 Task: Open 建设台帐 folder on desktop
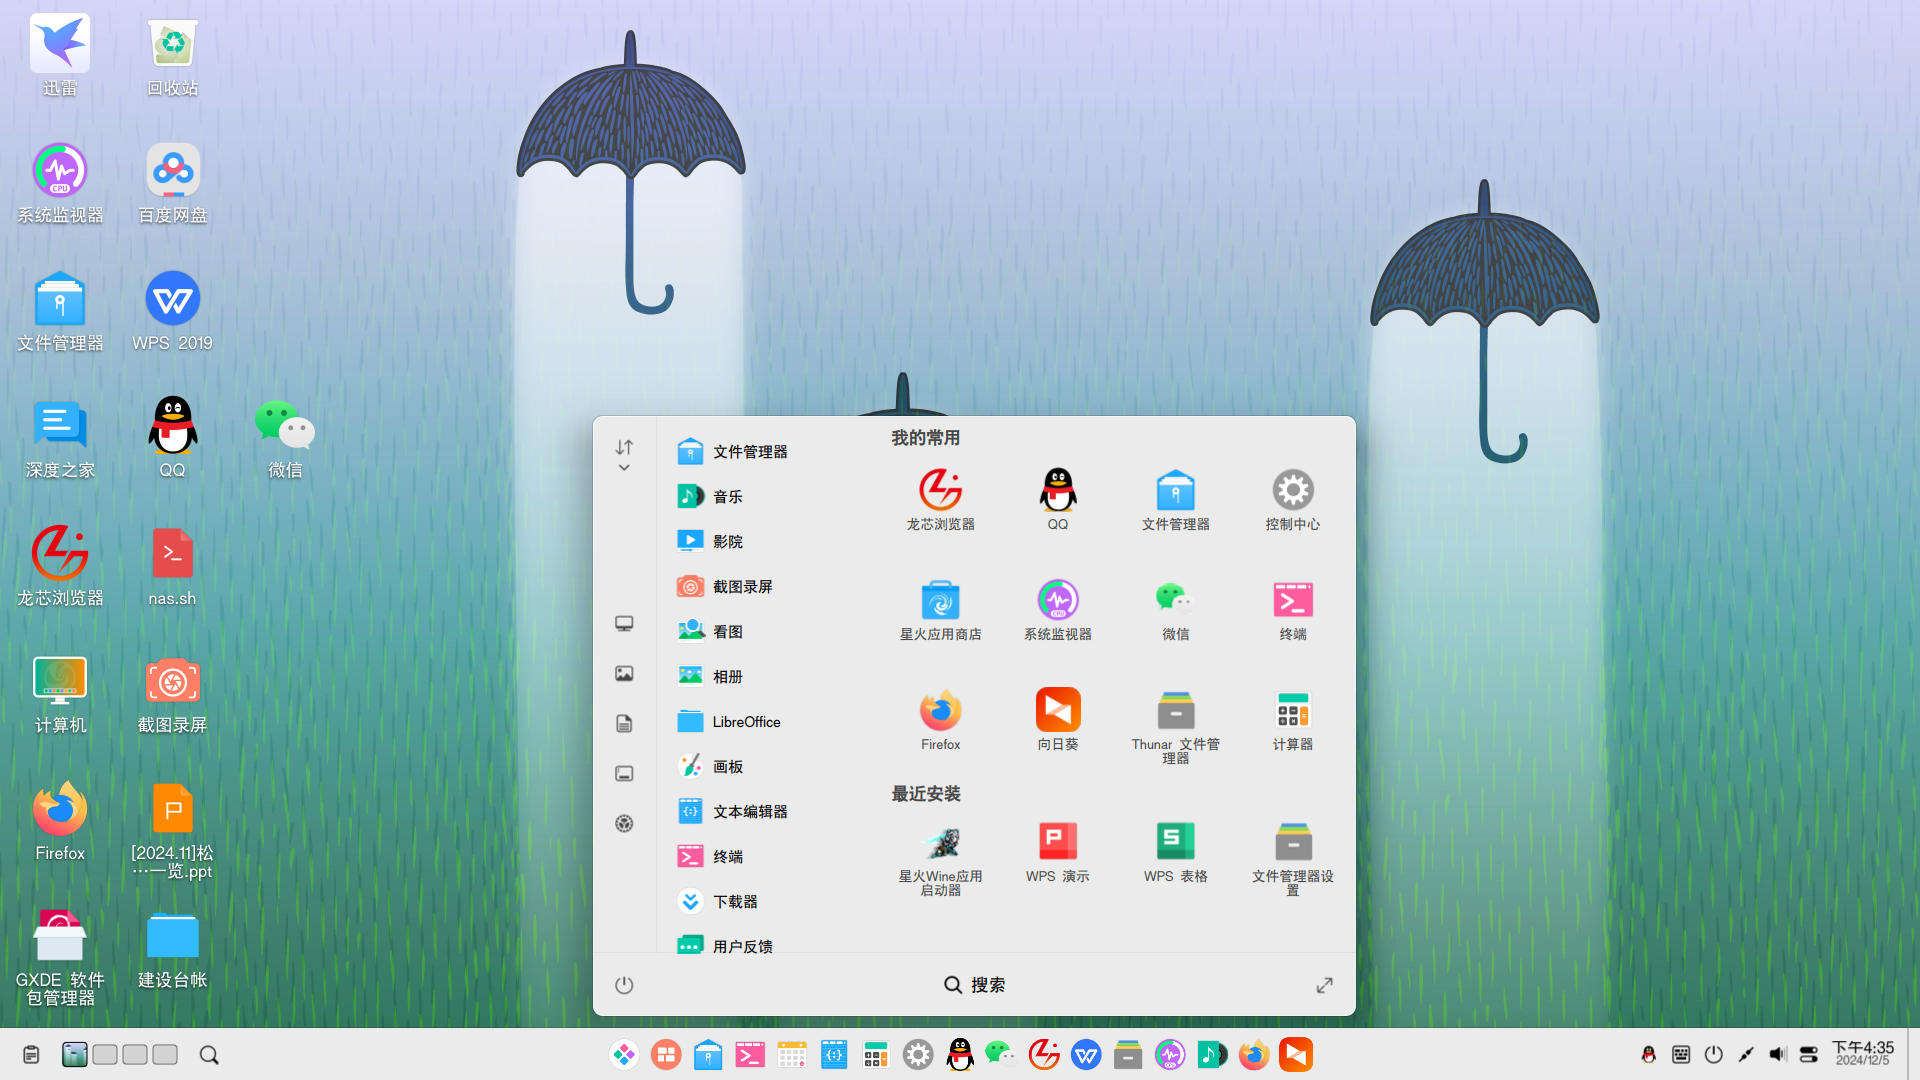(x=172, y=950)
